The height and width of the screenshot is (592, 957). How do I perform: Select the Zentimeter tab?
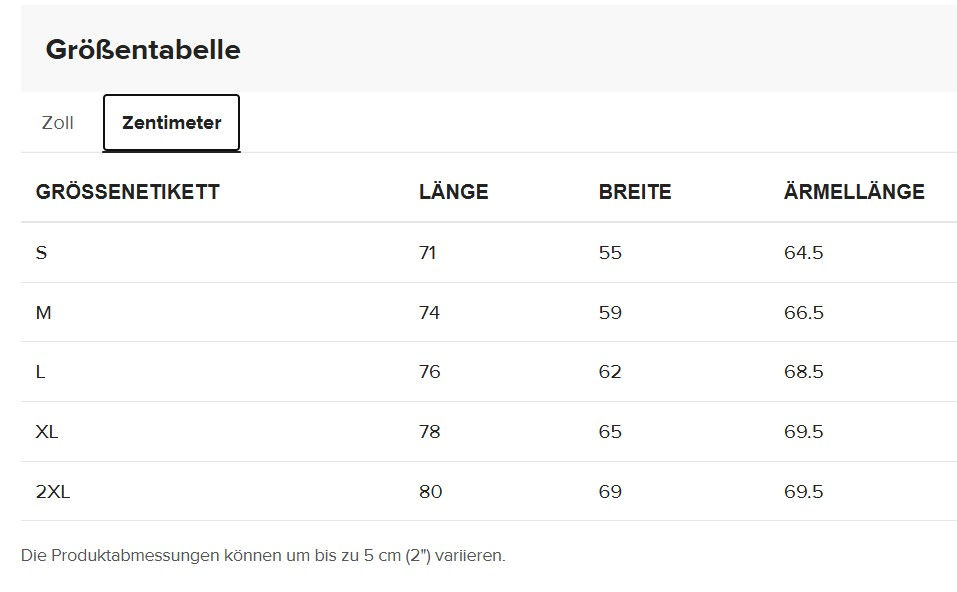click(172, 123)
